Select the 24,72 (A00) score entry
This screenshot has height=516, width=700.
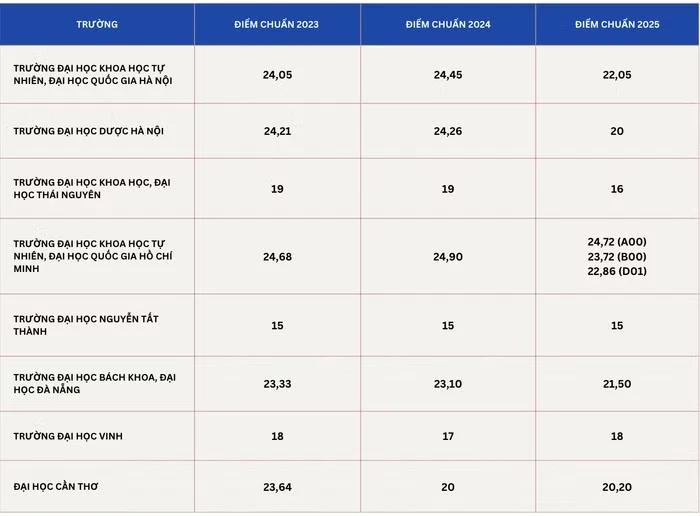617,242
